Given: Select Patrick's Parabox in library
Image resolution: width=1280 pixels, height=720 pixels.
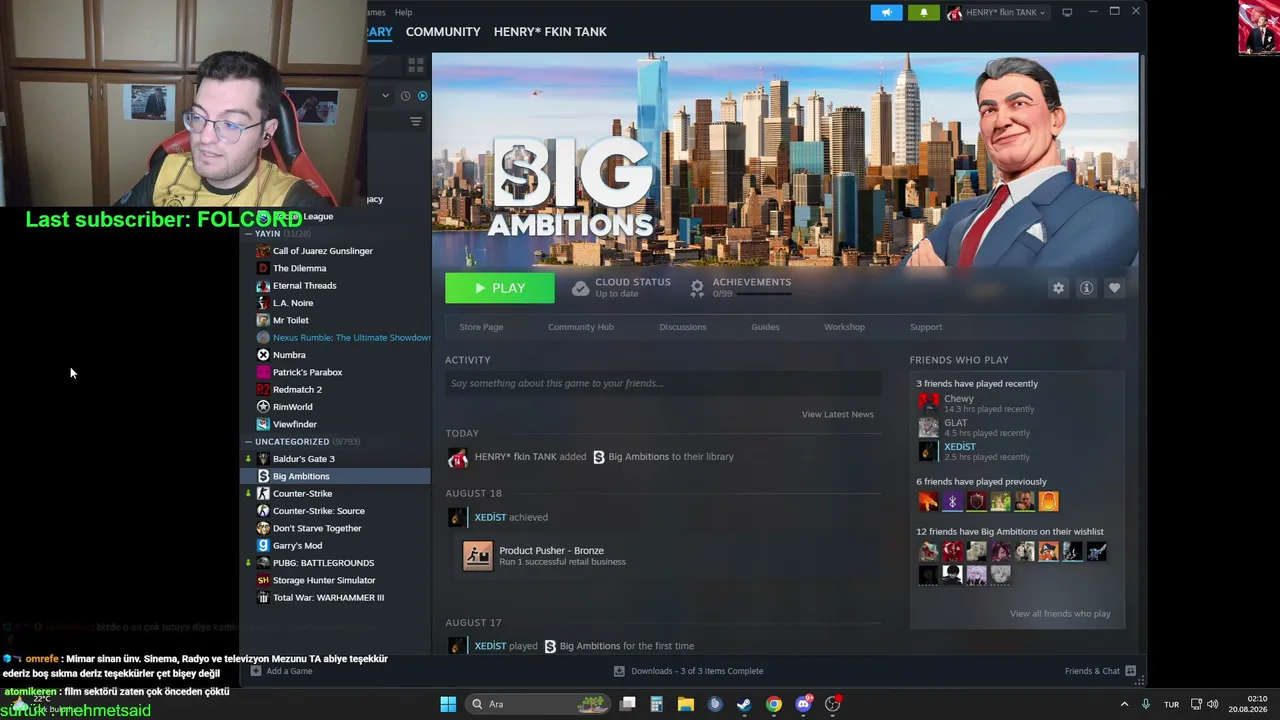Looking at the screenshot, I should coord(307,372).
